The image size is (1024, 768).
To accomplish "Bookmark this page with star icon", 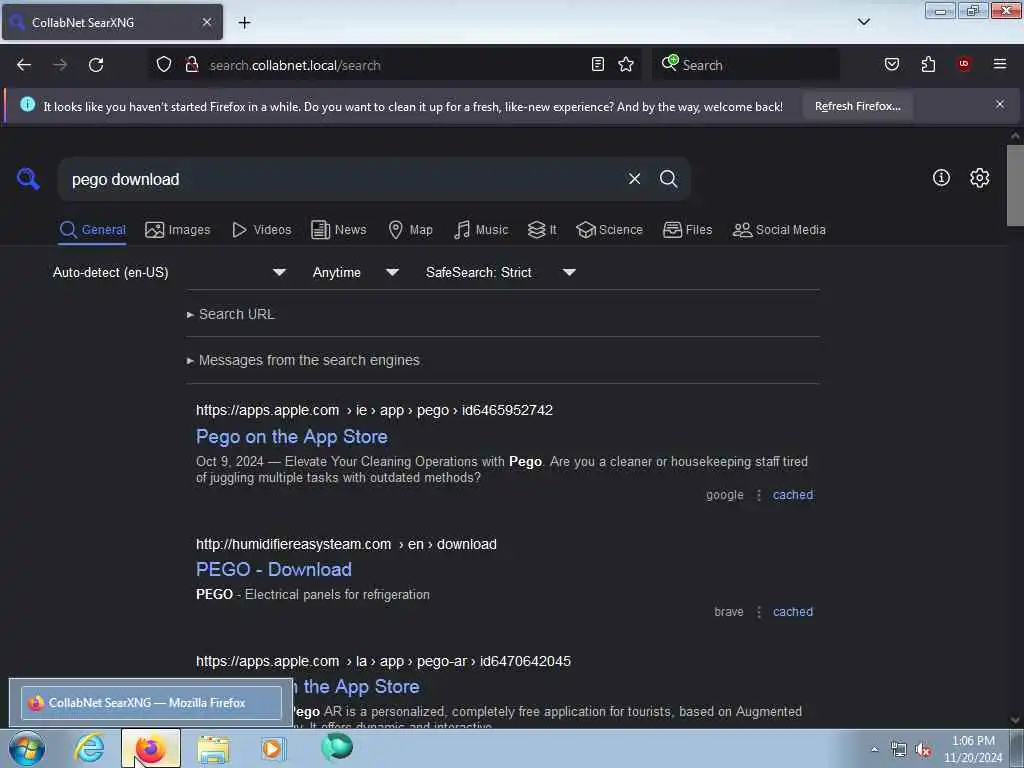I will [x=626, y=64].
